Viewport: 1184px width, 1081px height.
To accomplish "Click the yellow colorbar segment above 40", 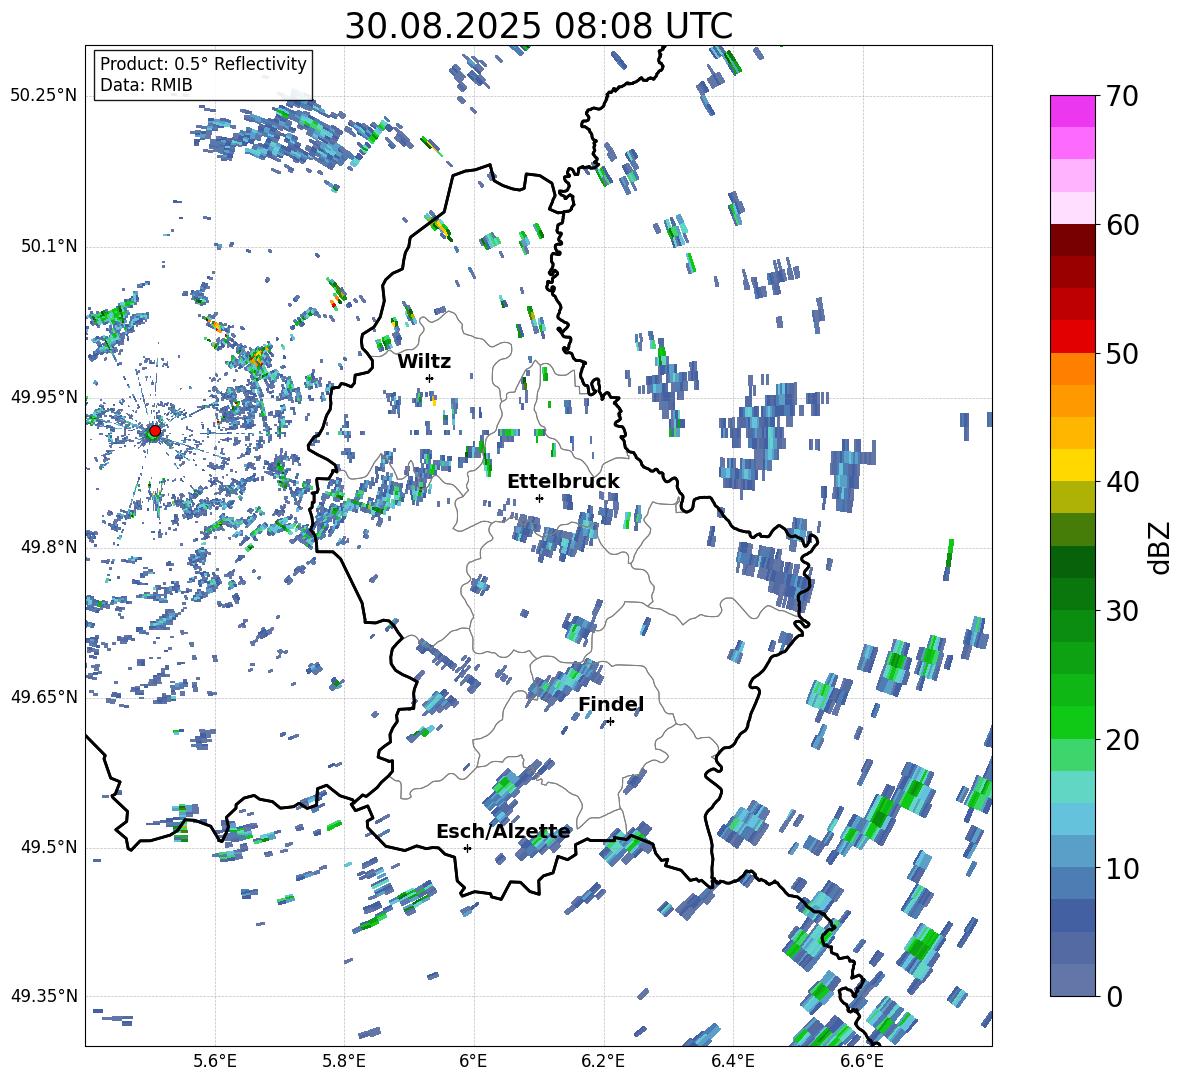I will point(1072,465).
